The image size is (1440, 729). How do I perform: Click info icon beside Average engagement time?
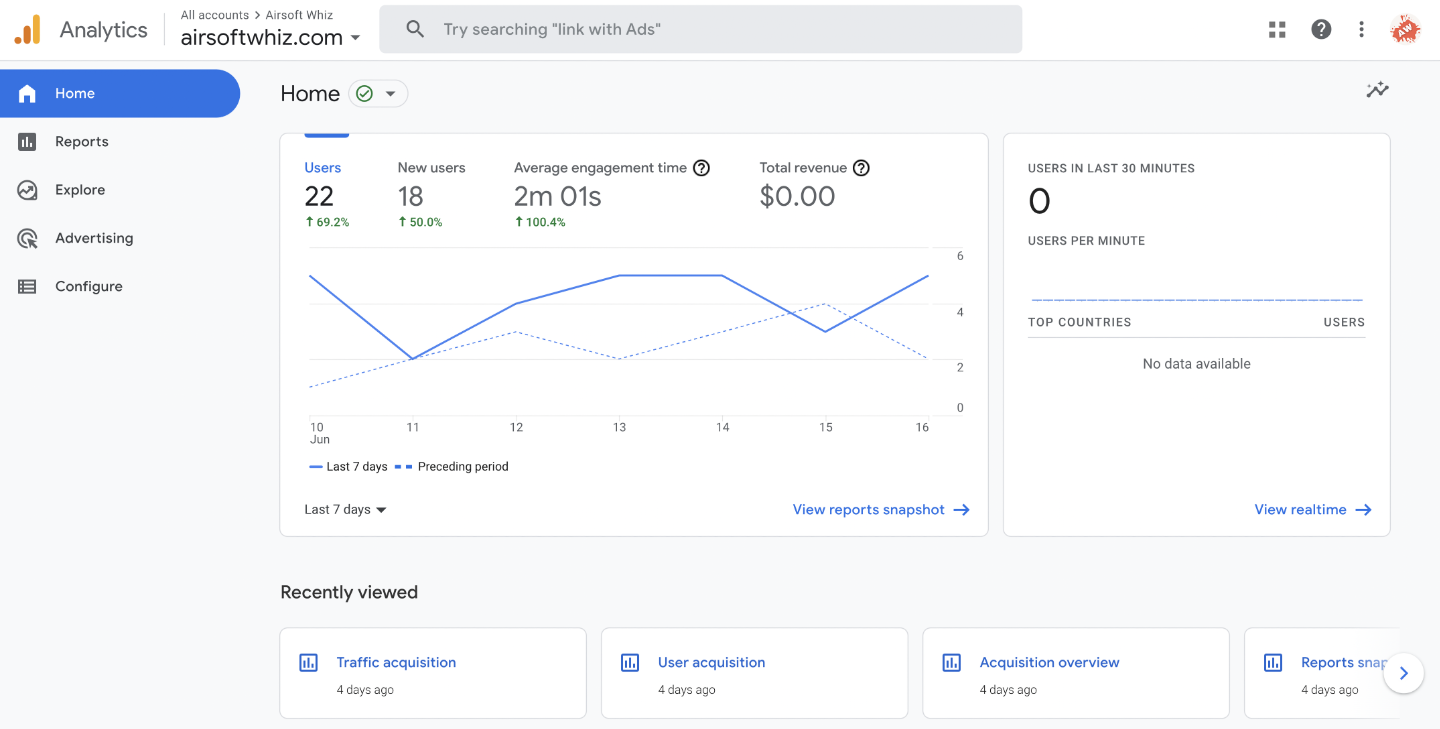pyautogui.click(x=701, y=168)
